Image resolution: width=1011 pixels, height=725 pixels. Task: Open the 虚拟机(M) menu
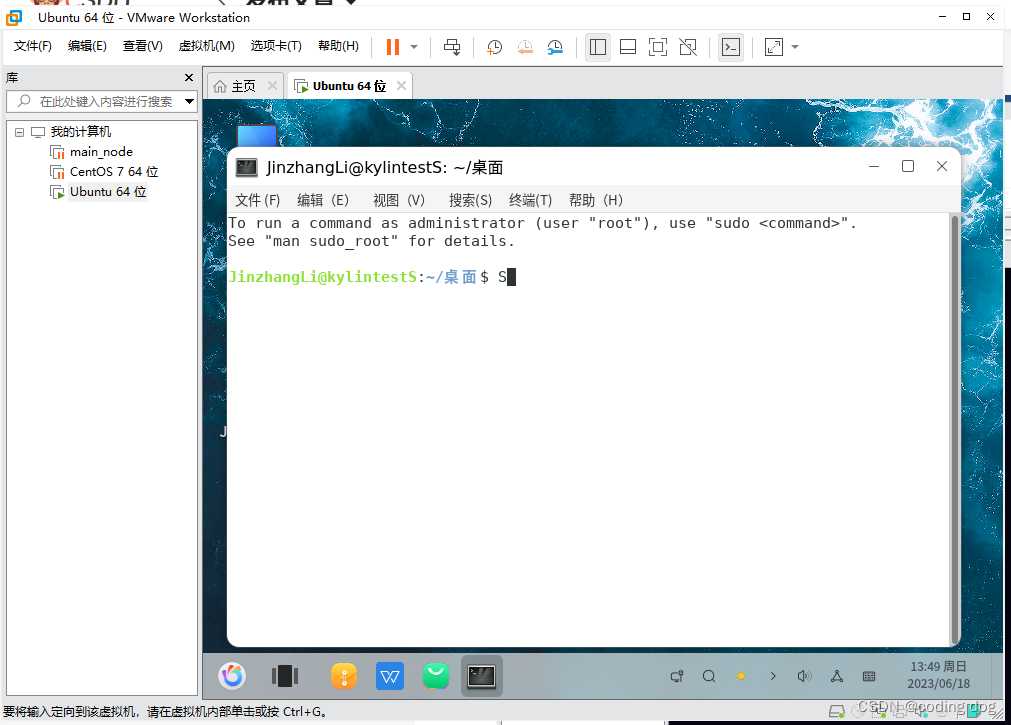206,46
